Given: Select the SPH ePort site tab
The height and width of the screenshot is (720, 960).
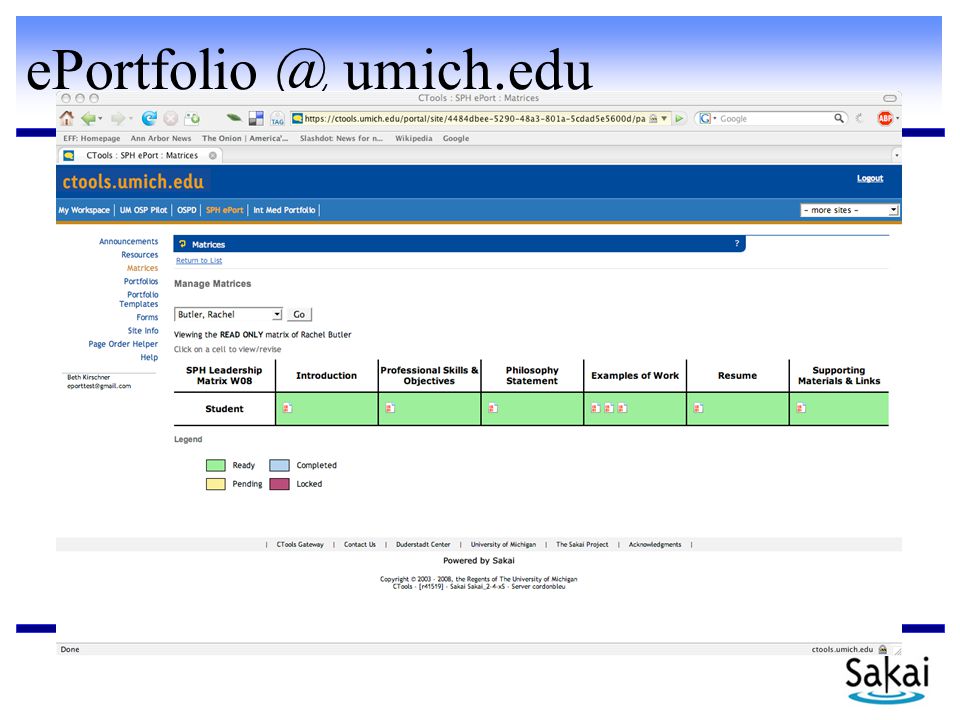Looking at the screenshot, I should [225, 210].
